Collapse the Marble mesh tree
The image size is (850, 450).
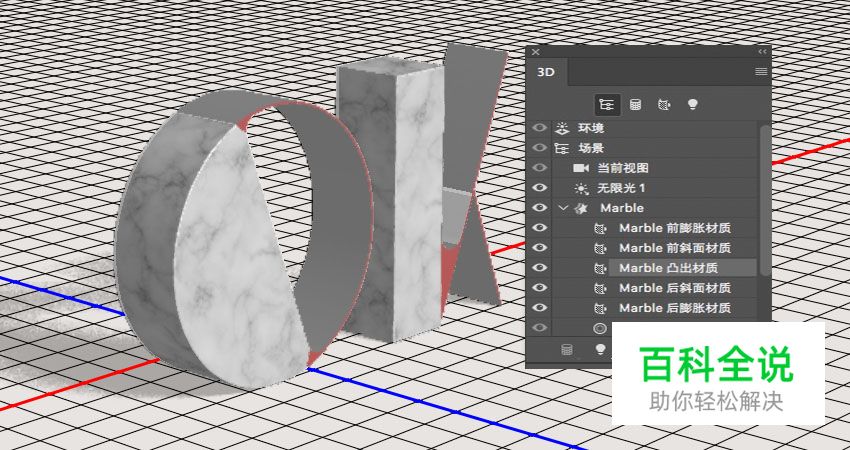coord(564,208)
